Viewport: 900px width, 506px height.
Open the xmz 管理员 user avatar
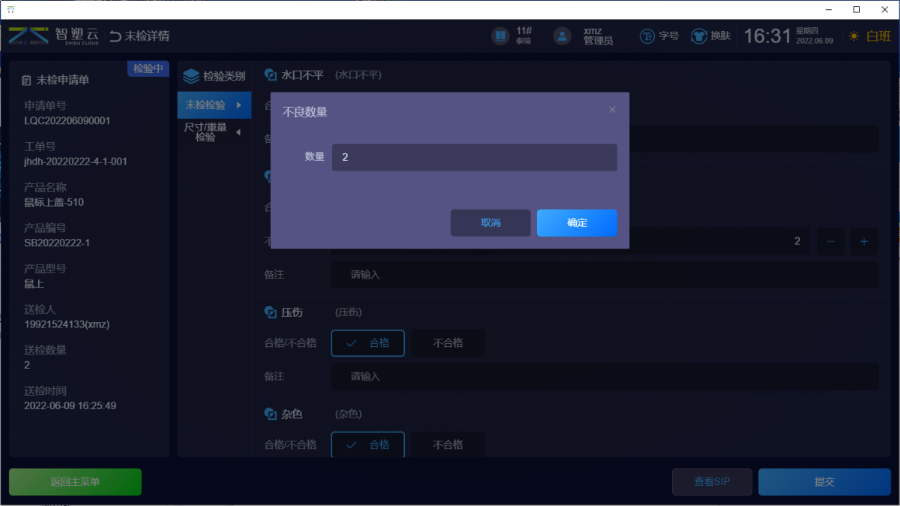[x=563, y=36]
